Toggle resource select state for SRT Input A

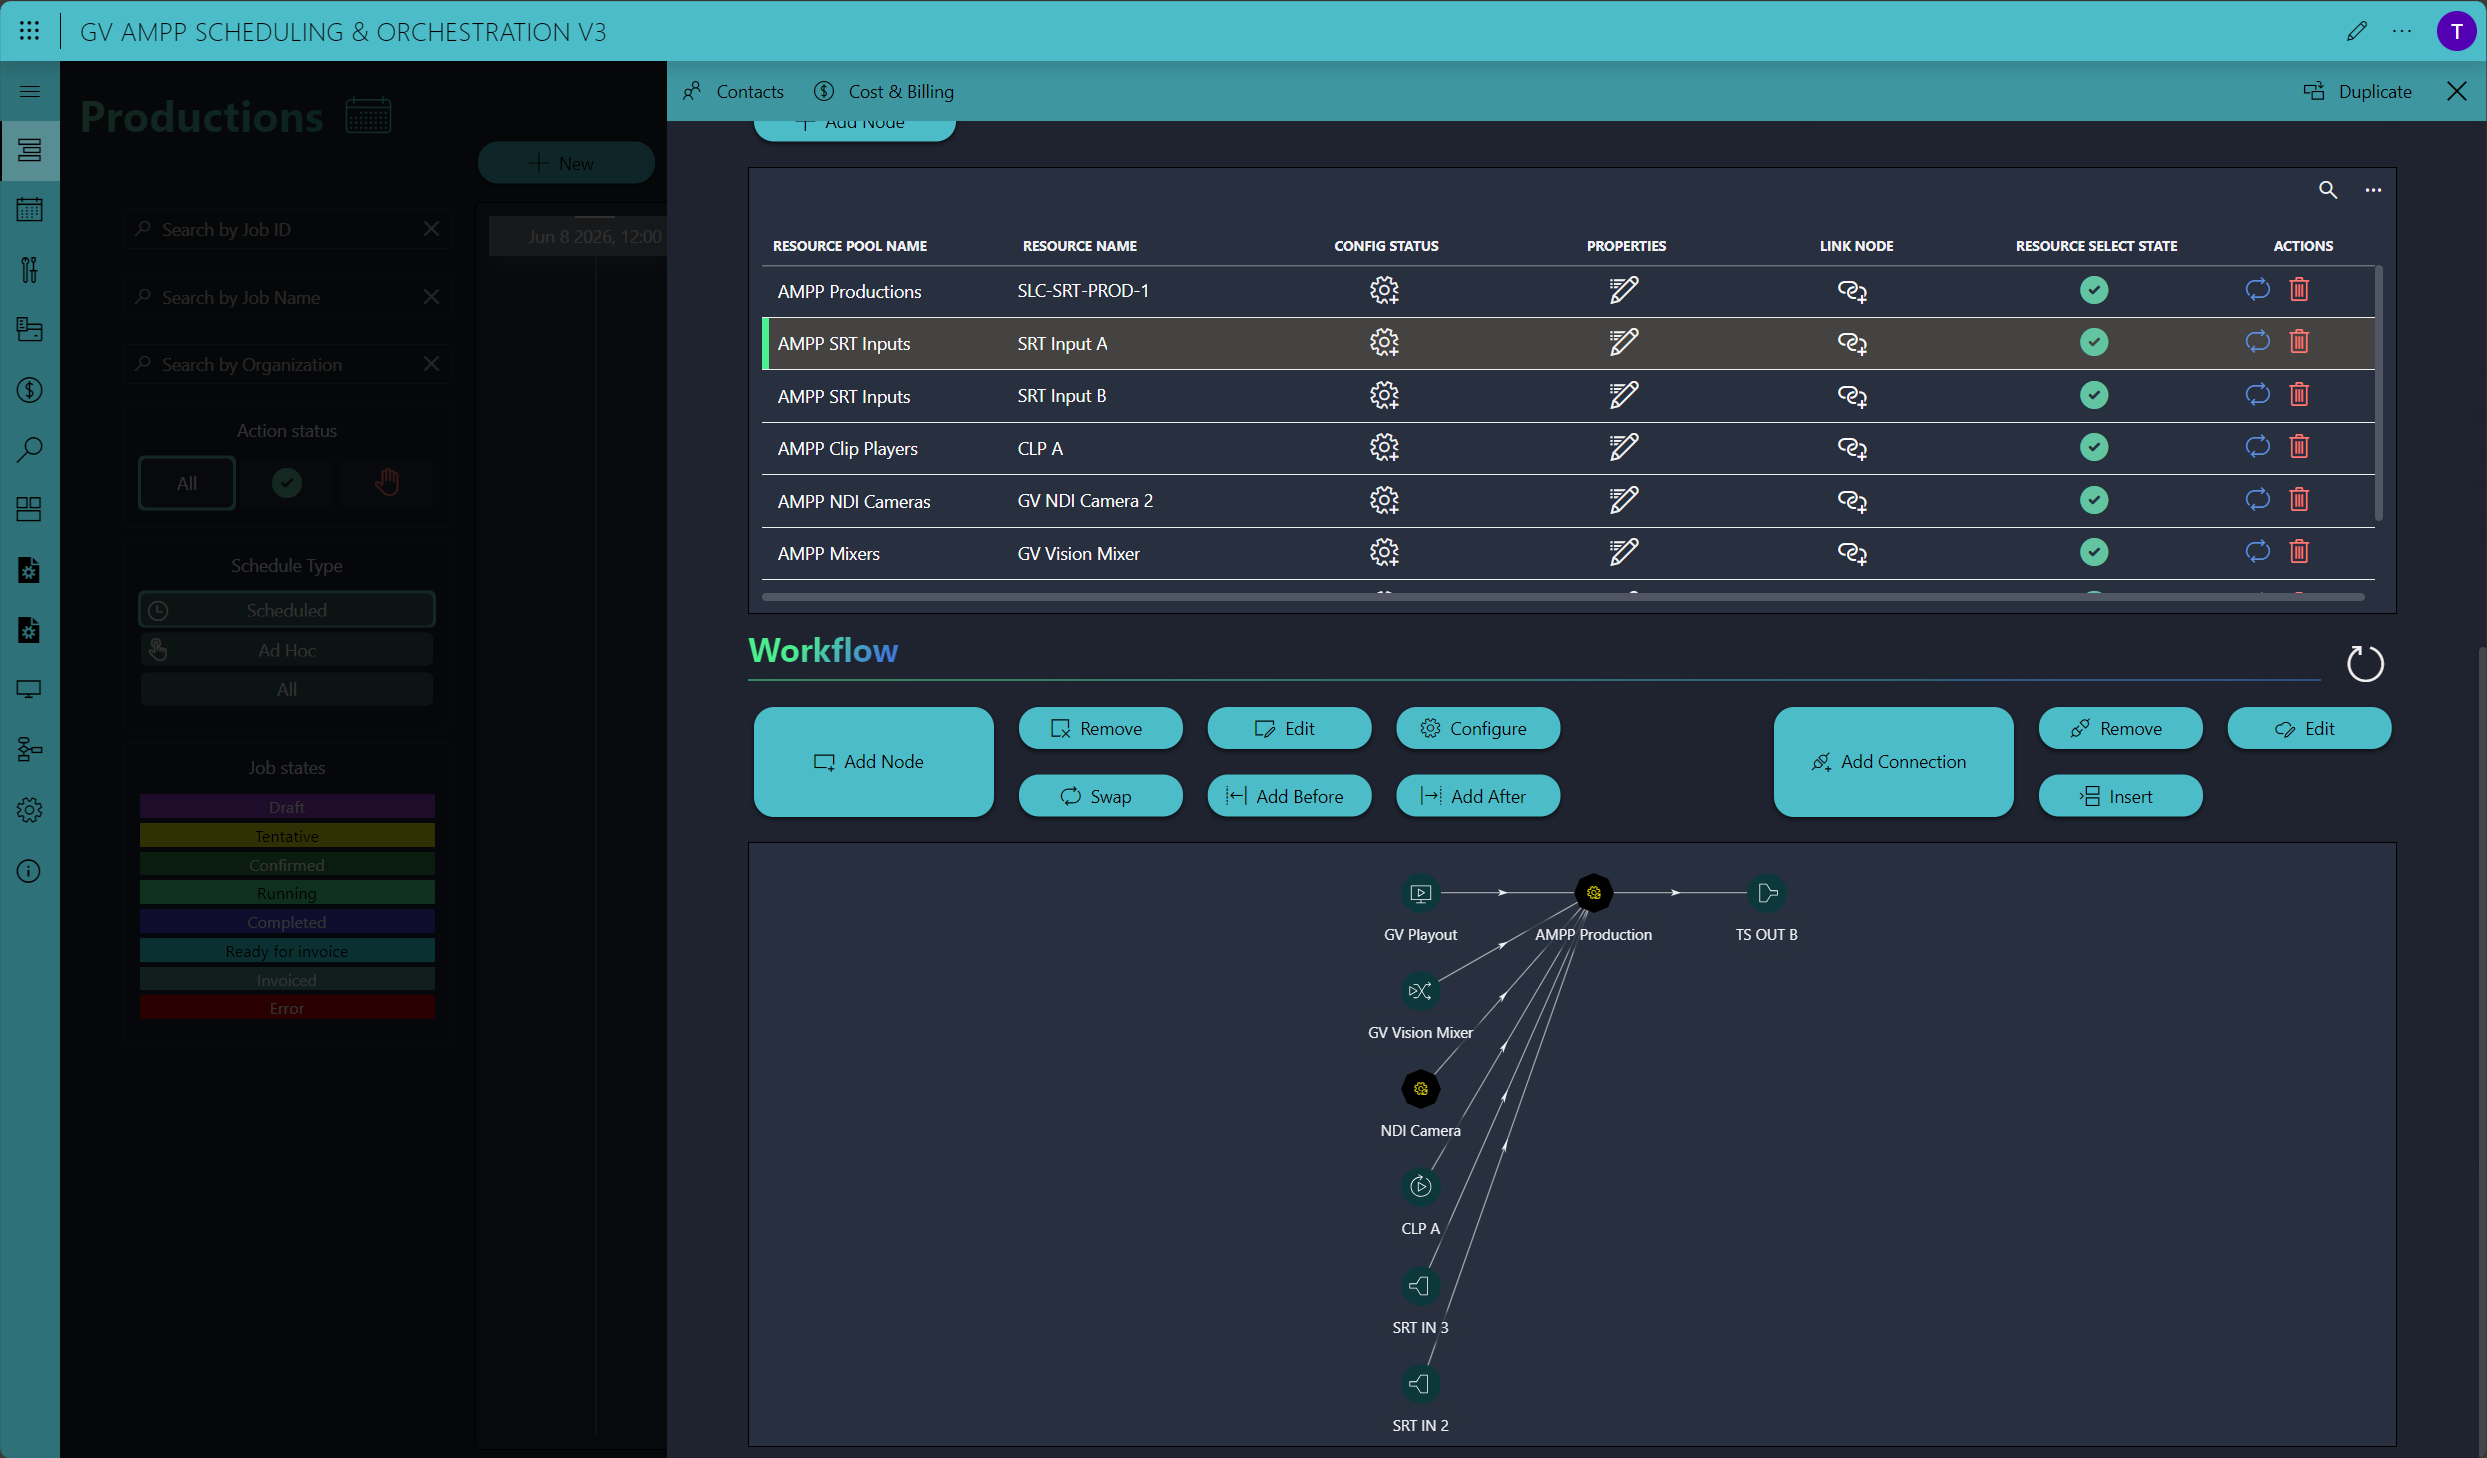2094,343
